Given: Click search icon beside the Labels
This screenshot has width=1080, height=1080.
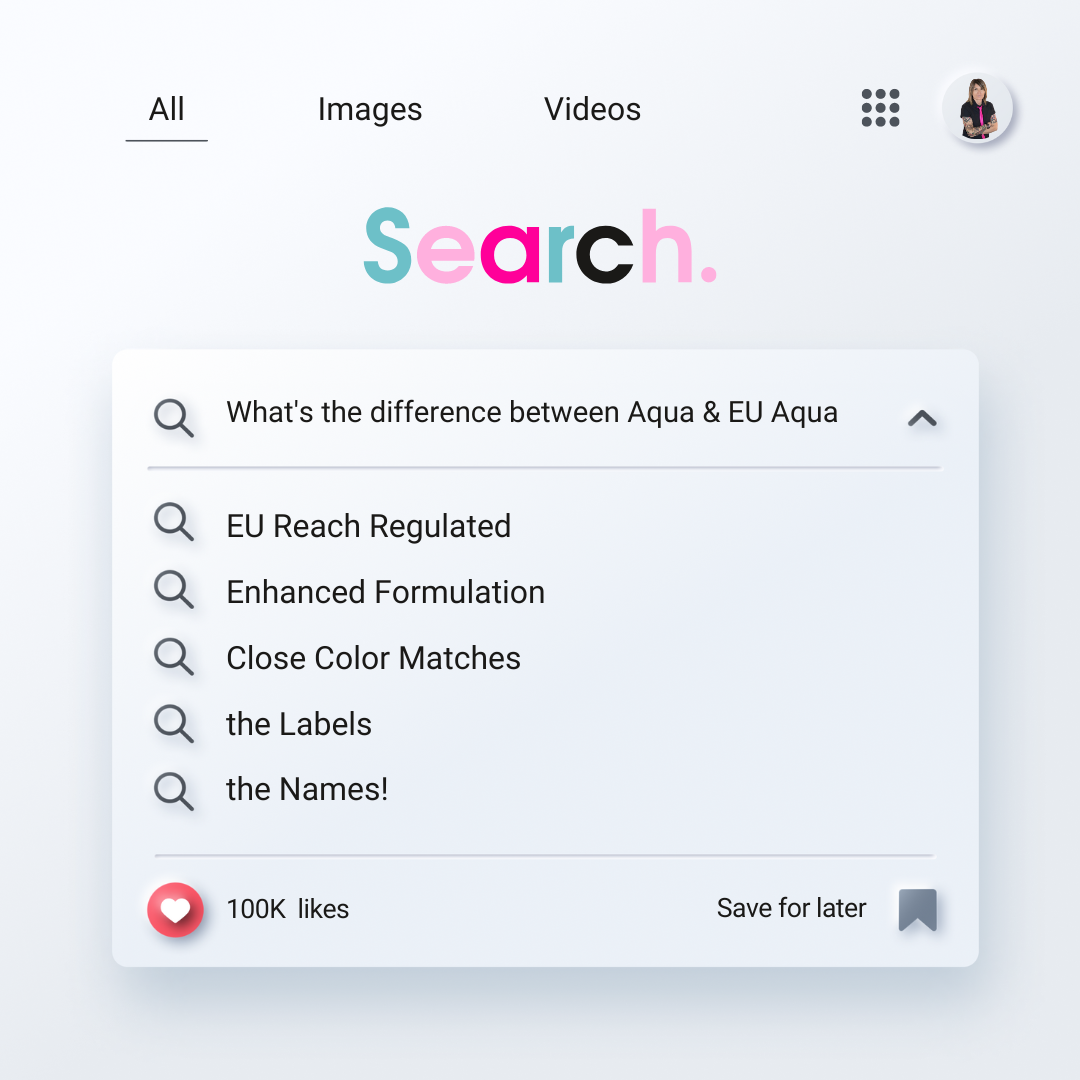Looking at the screenshot, I should [x=173, y=723].
